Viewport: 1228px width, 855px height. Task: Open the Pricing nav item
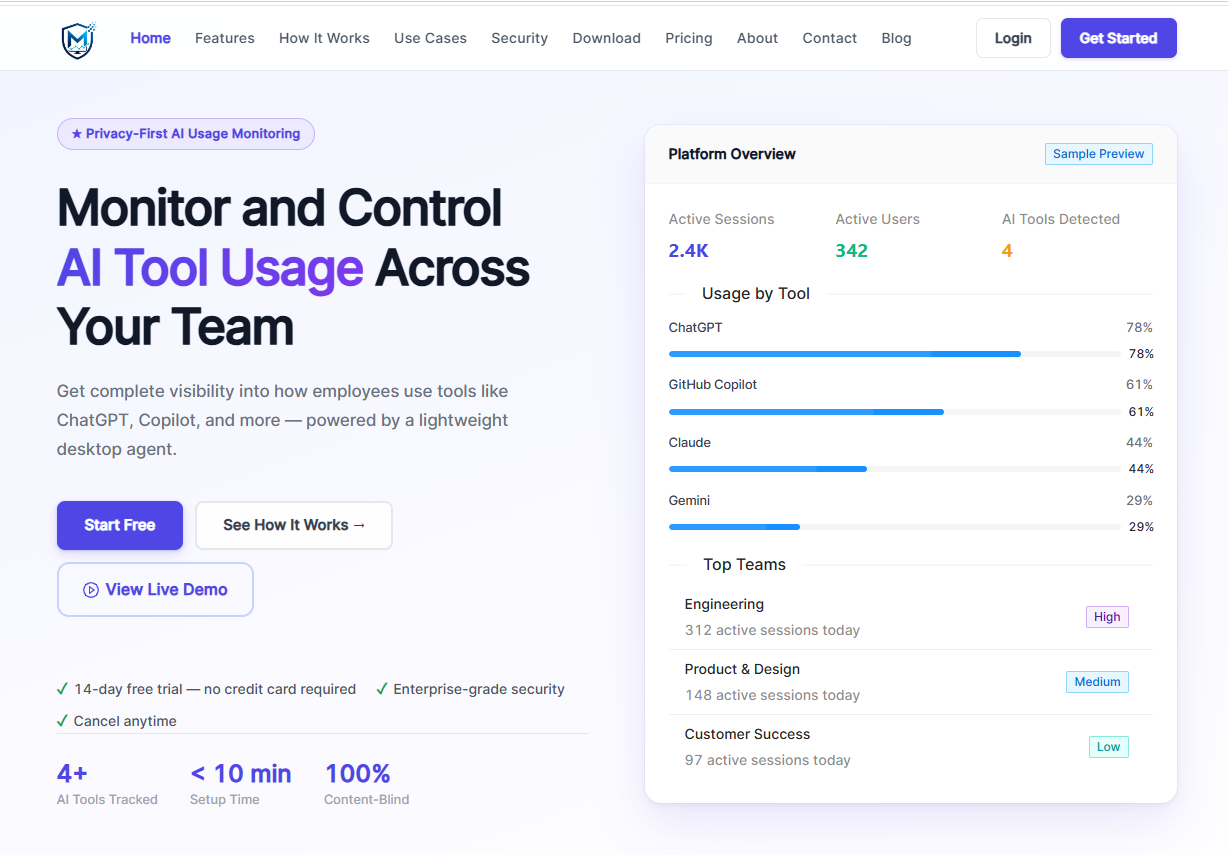pyautogui.click(x=689, y=38)
